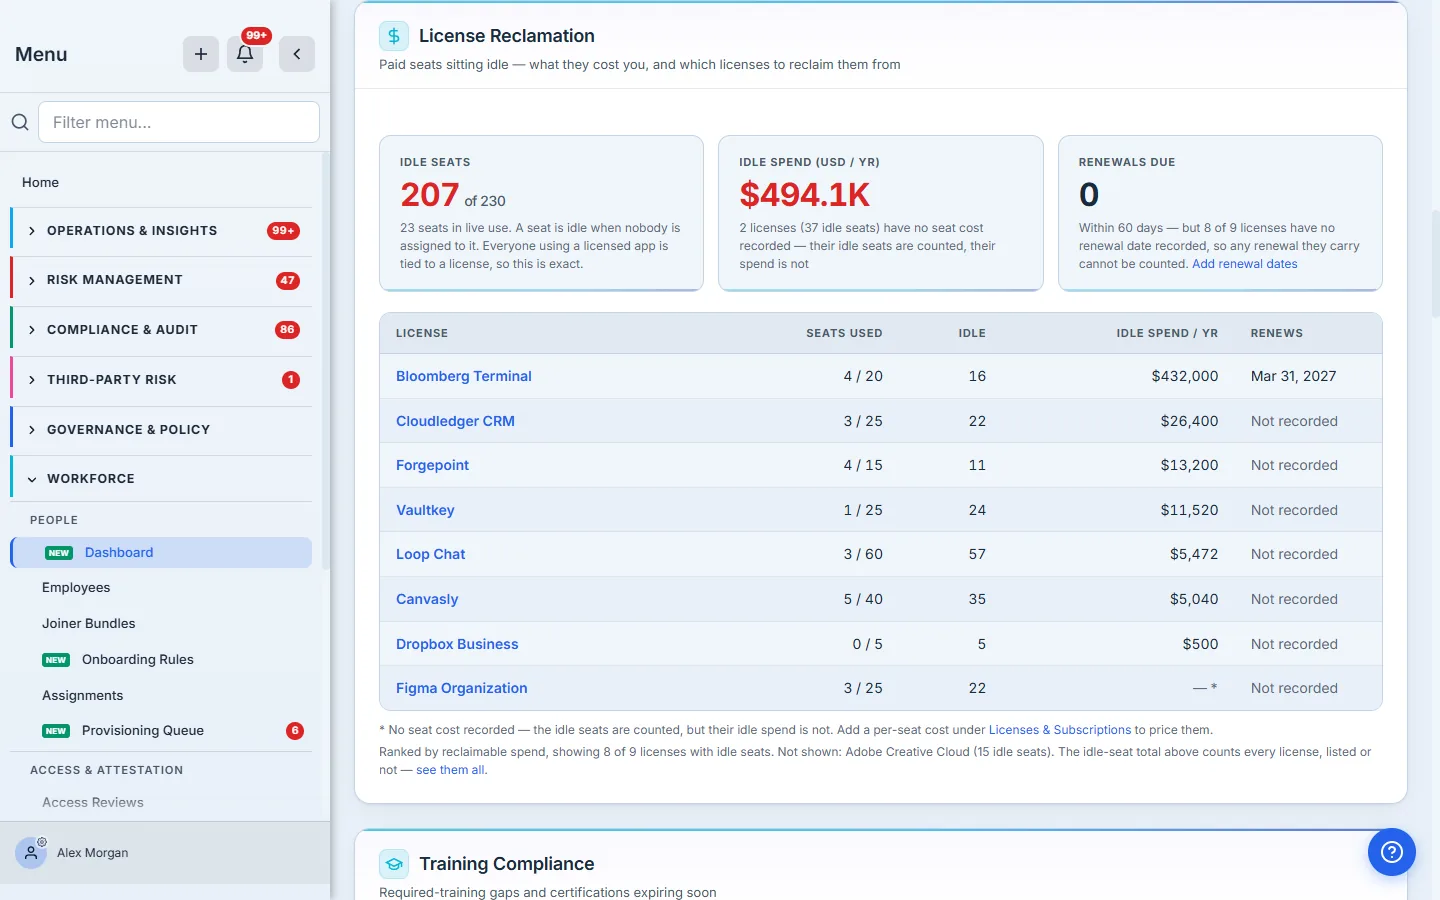This screenshot has width=1440, height=900.
Task: Open the Loop Chat license
Action: pos(431,554)
